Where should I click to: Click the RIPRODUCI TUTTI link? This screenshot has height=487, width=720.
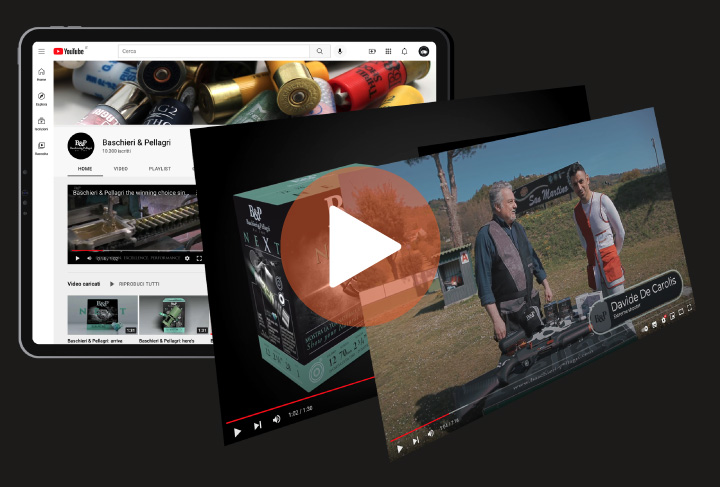coord(138,283)
